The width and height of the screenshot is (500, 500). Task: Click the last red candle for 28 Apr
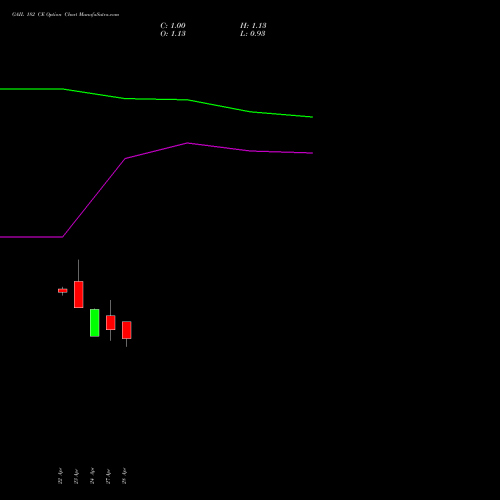(x=127, y=330)
